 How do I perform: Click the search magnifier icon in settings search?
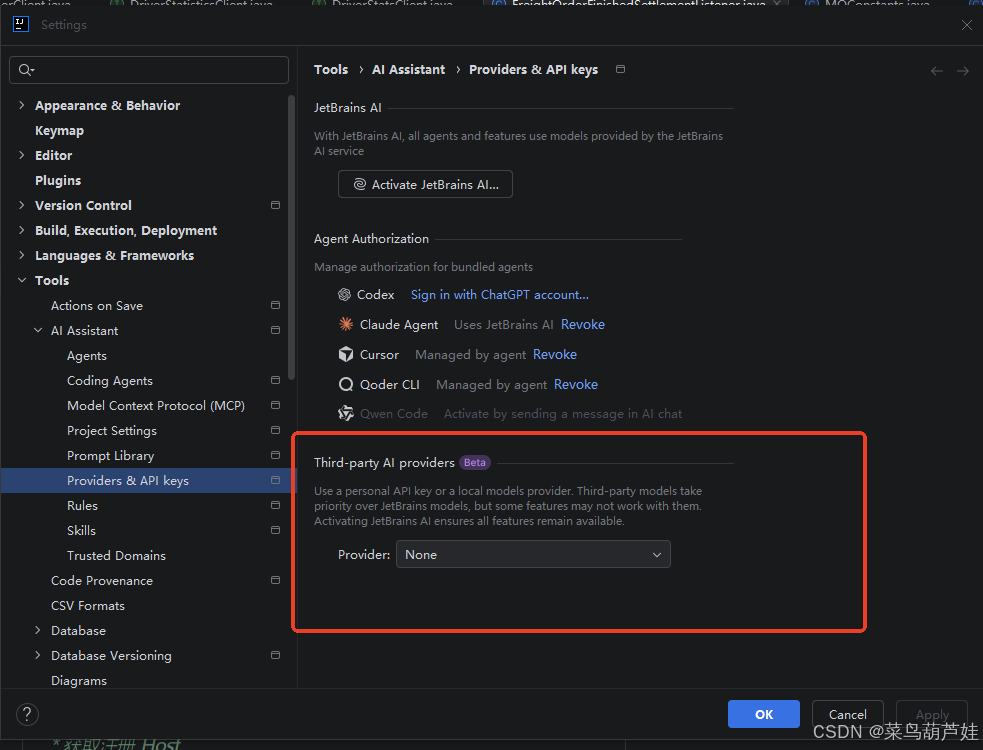pos(26,70)
